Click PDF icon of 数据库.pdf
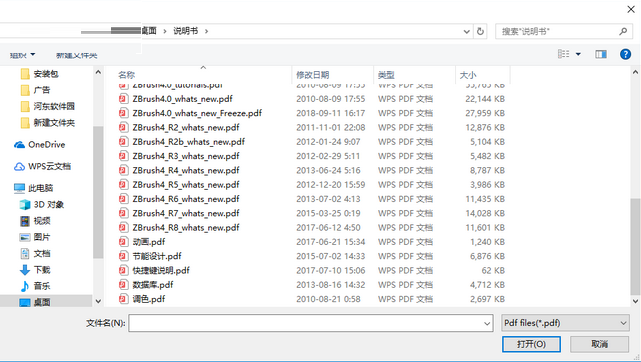Viewport: 641px width, 362px height. coord(123,284)
